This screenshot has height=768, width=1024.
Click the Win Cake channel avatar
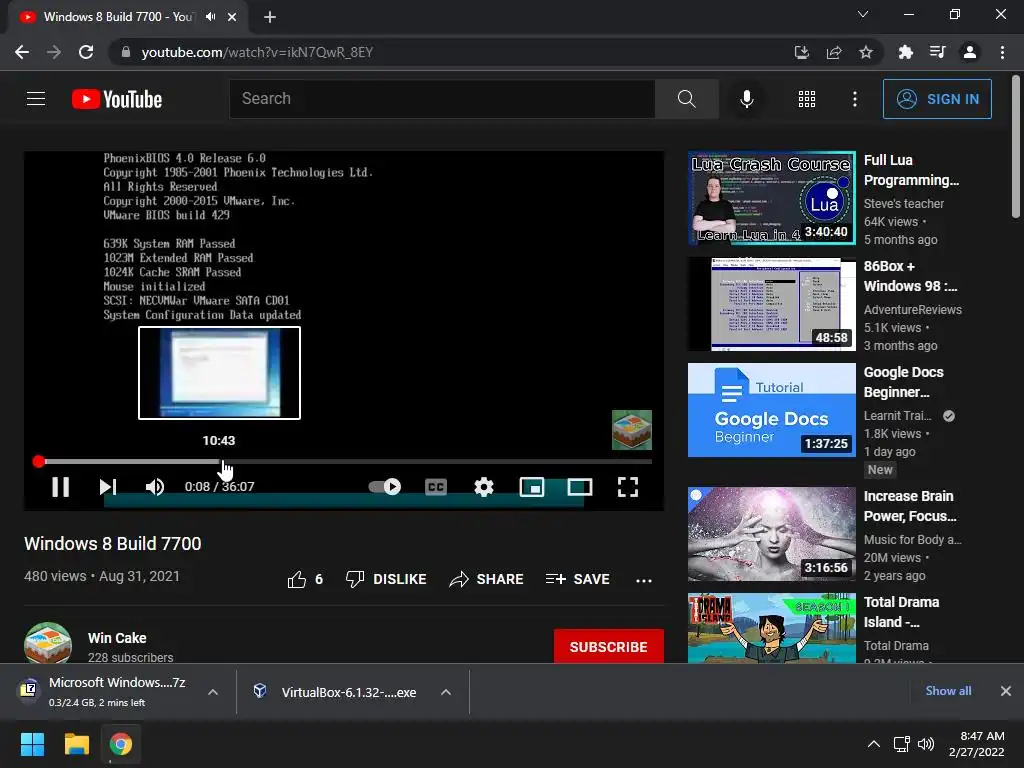[48, 644]
